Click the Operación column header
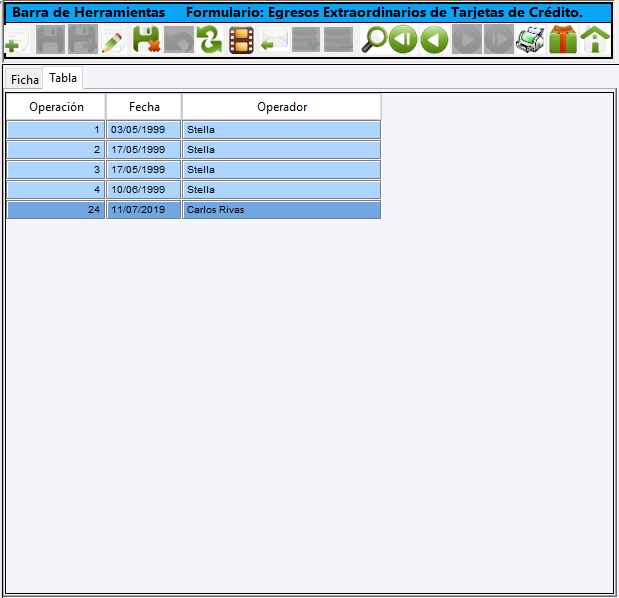Viewport: 619px width, 598px height. click(56, 107)
